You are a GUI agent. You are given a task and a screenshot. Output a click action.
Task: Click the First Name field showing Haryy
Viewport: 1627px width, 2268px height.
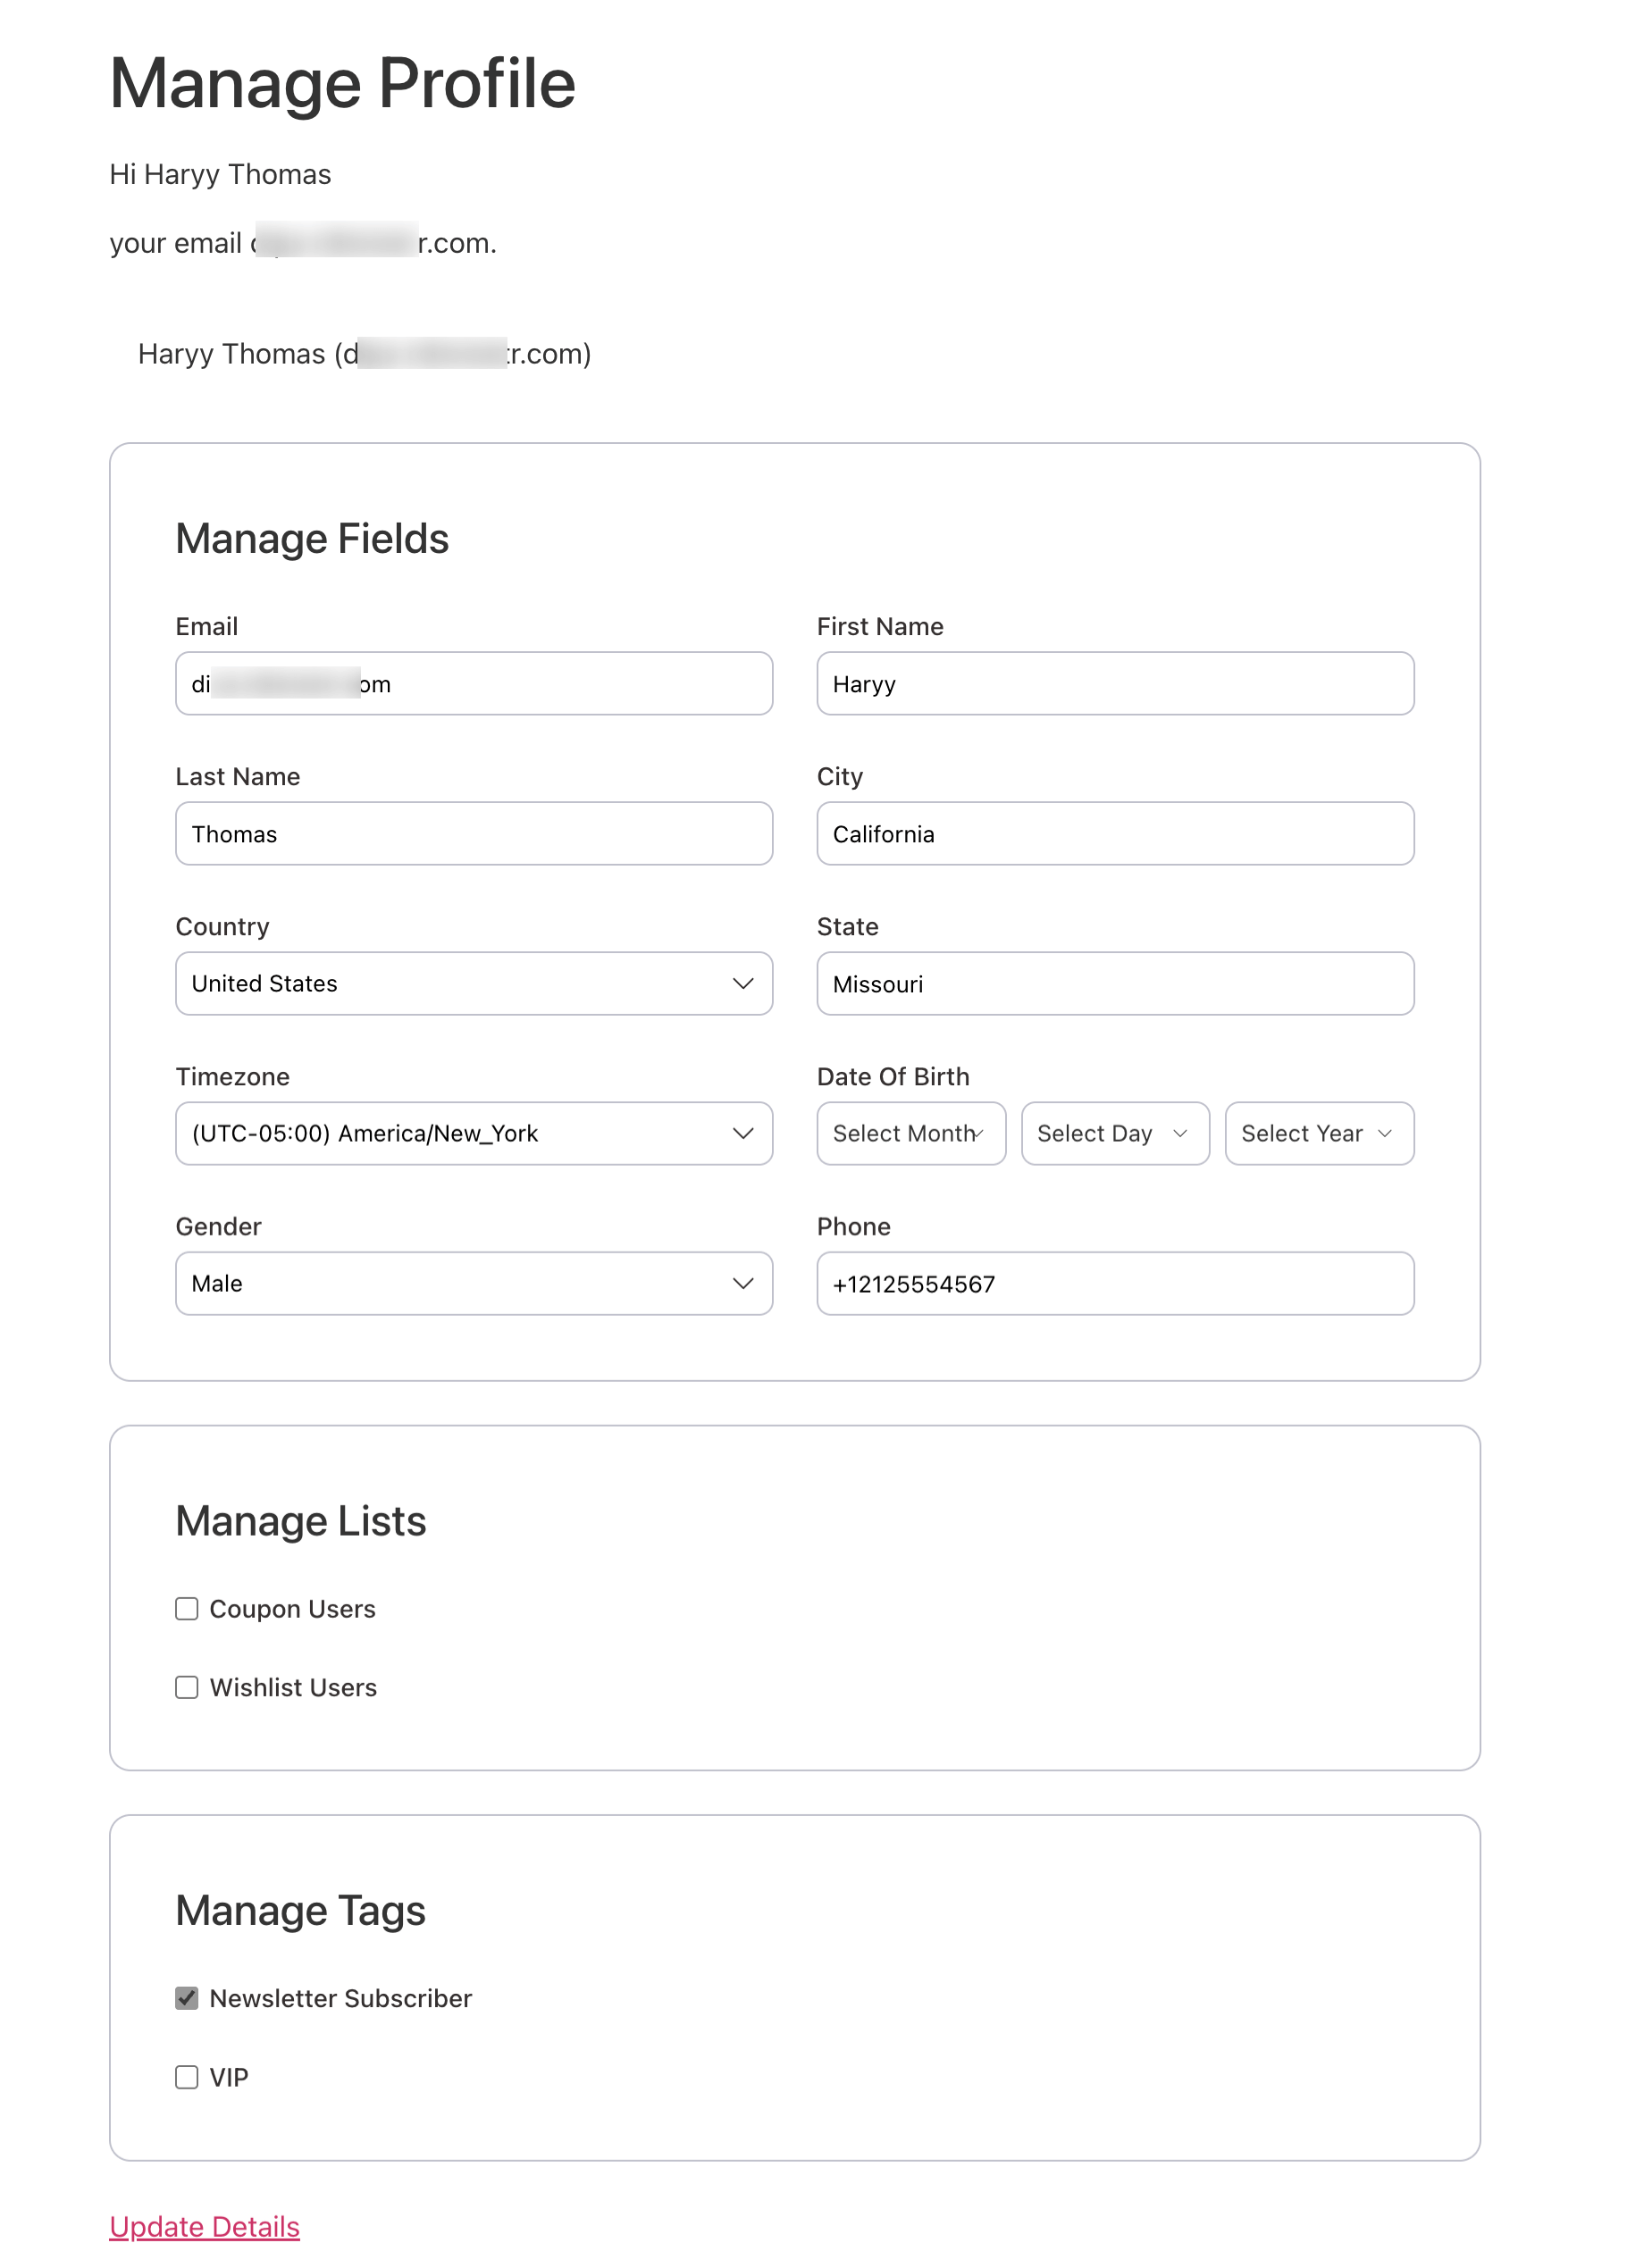pyautogui.click(x=1114, y=683)
